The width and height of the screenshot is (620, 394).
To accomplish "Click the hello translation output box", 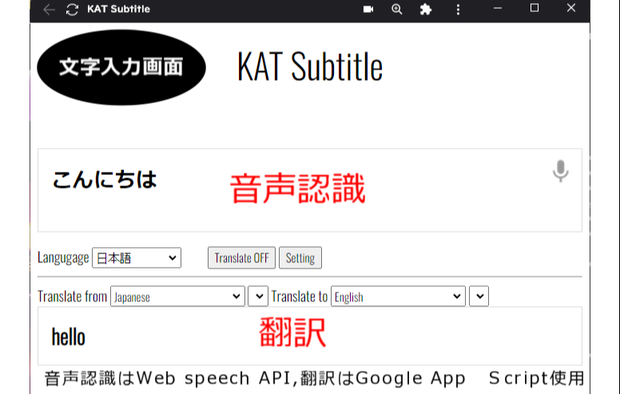I will (x=310, y=336).
